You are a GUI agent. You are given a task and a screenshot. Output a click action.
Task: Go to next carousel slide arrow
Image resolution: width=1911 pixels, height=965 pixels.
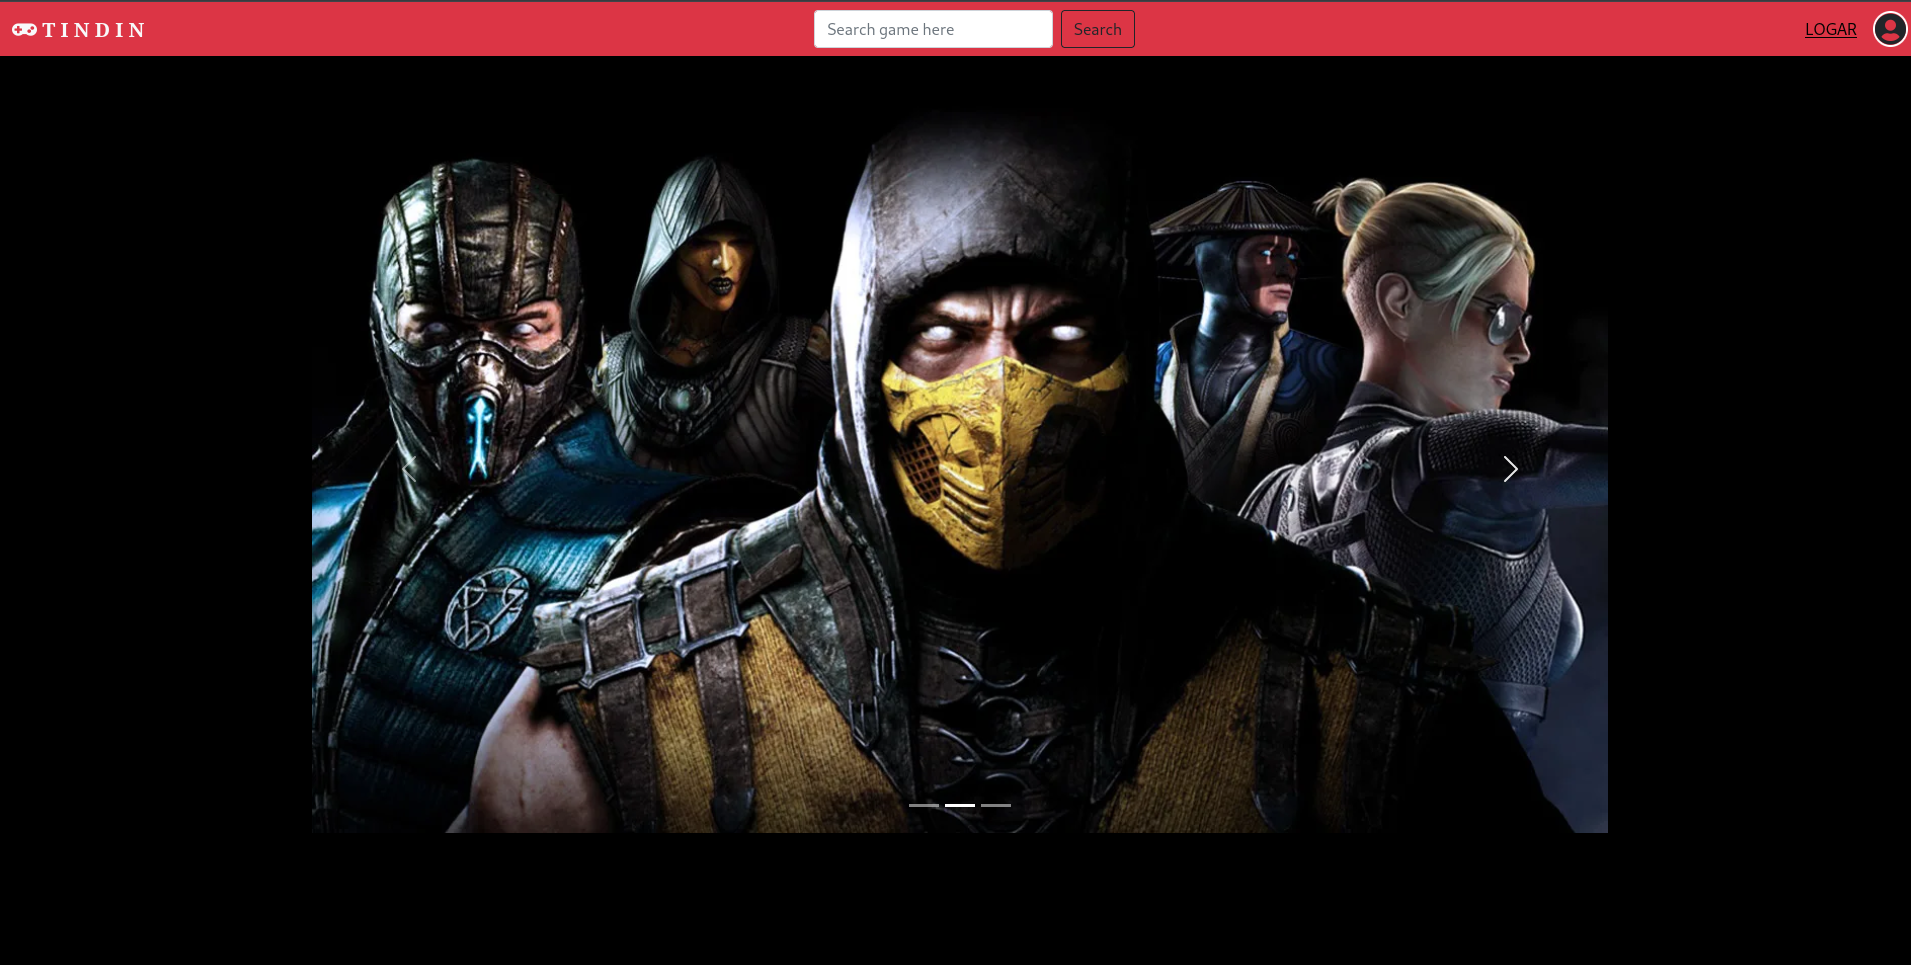pyautogui.click(x=1510, y=469)
